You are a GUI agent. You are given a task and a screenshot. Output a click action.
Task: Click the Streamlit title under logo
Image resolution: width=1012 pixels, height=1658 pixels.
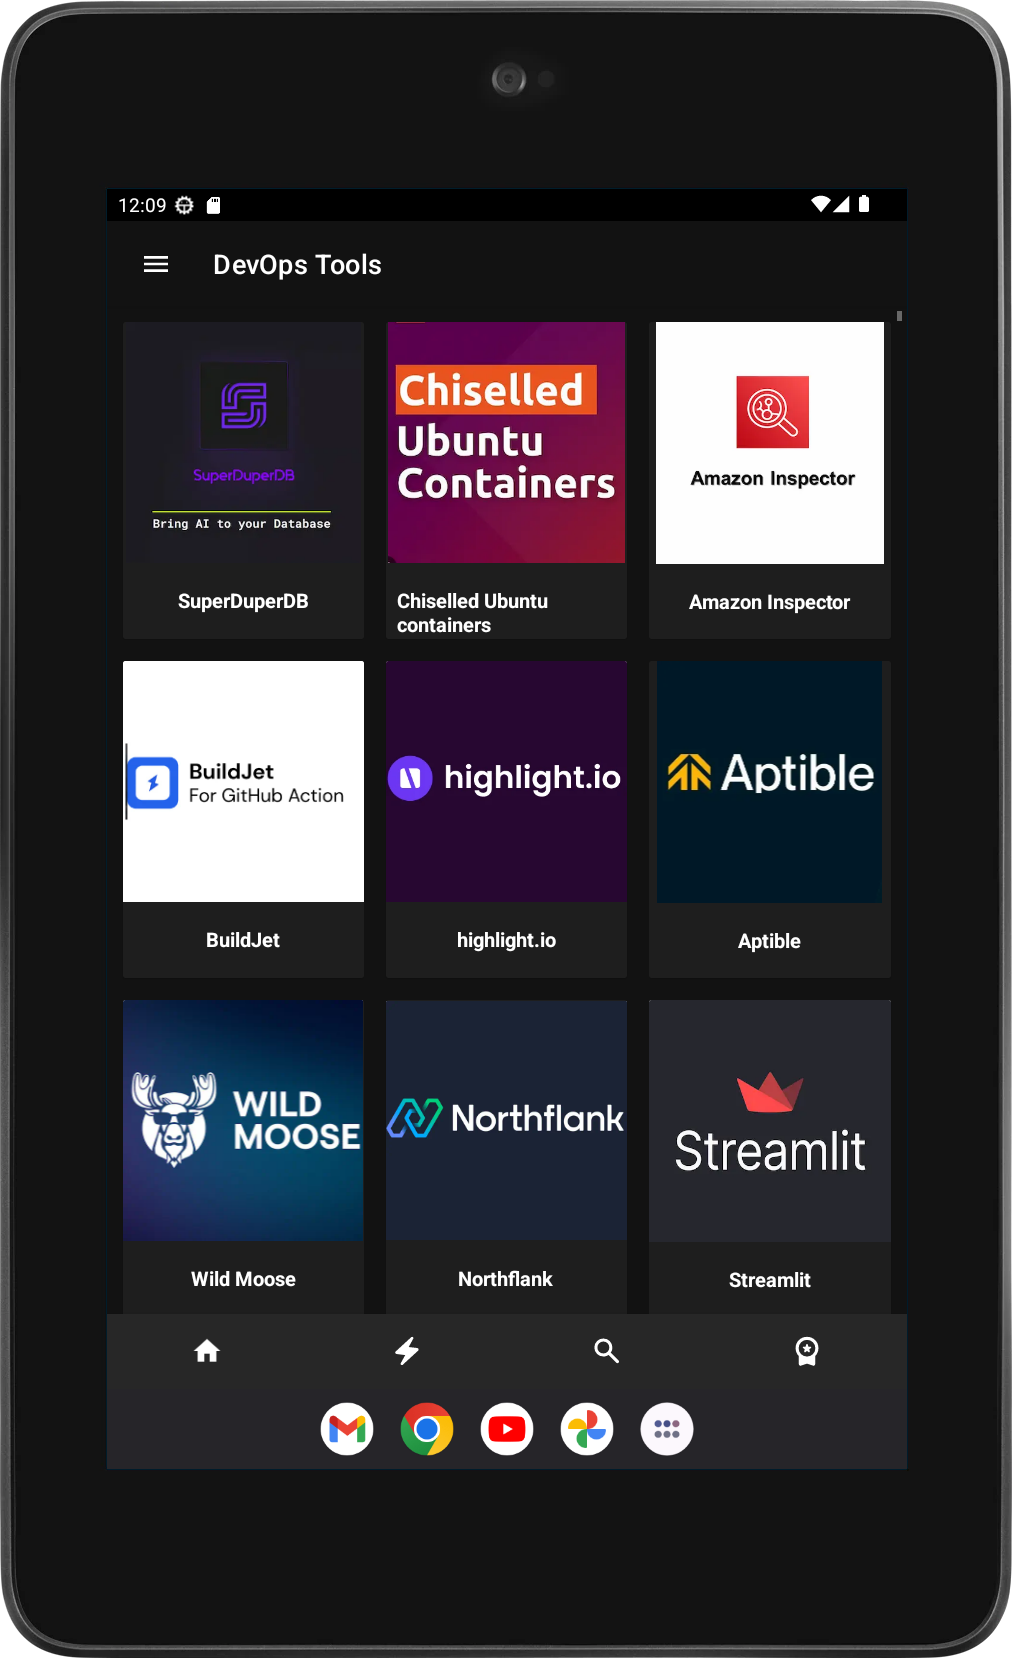click(x=770, y=1280)
